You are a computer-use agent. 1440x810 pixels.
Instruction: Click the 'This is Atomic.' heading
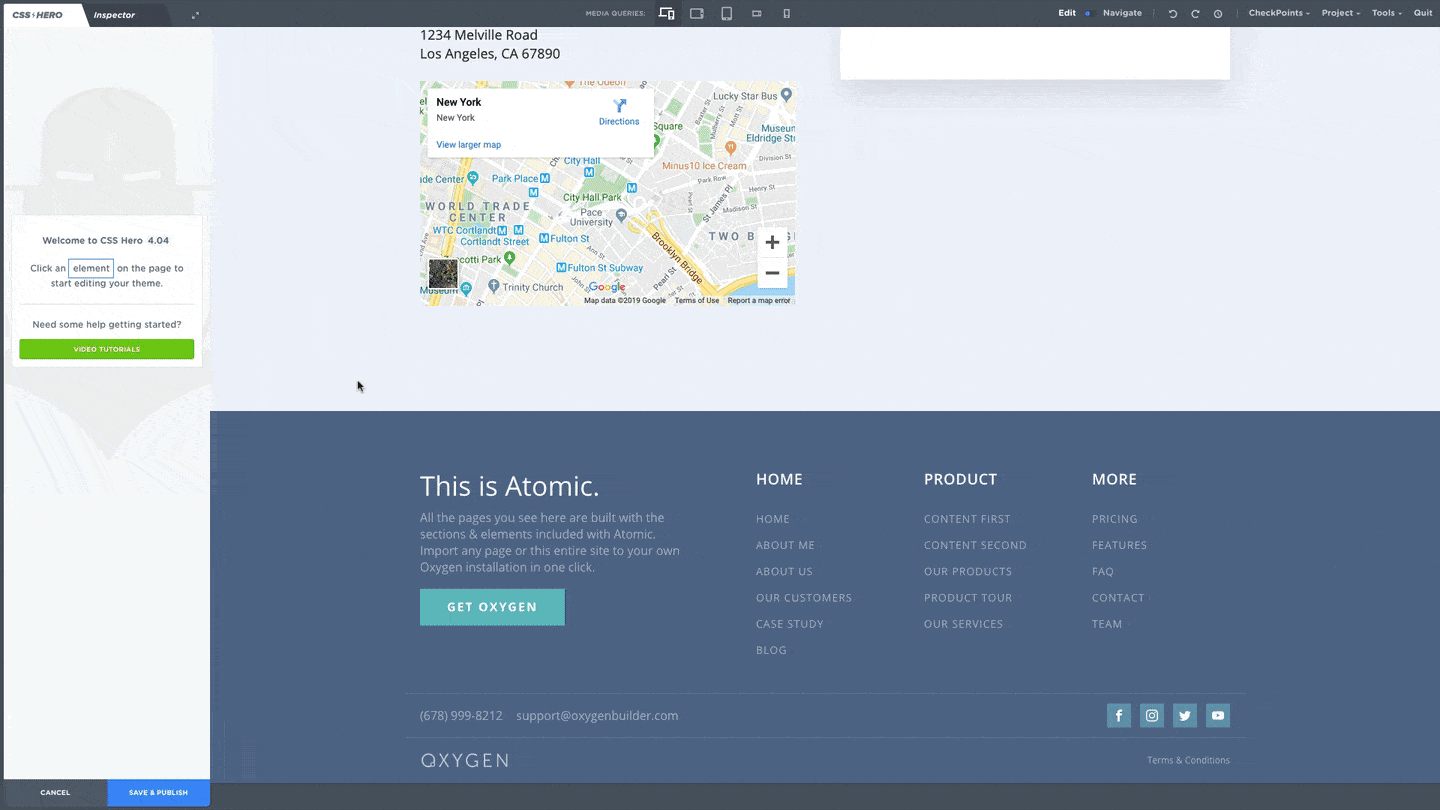(x=509, y=486)
